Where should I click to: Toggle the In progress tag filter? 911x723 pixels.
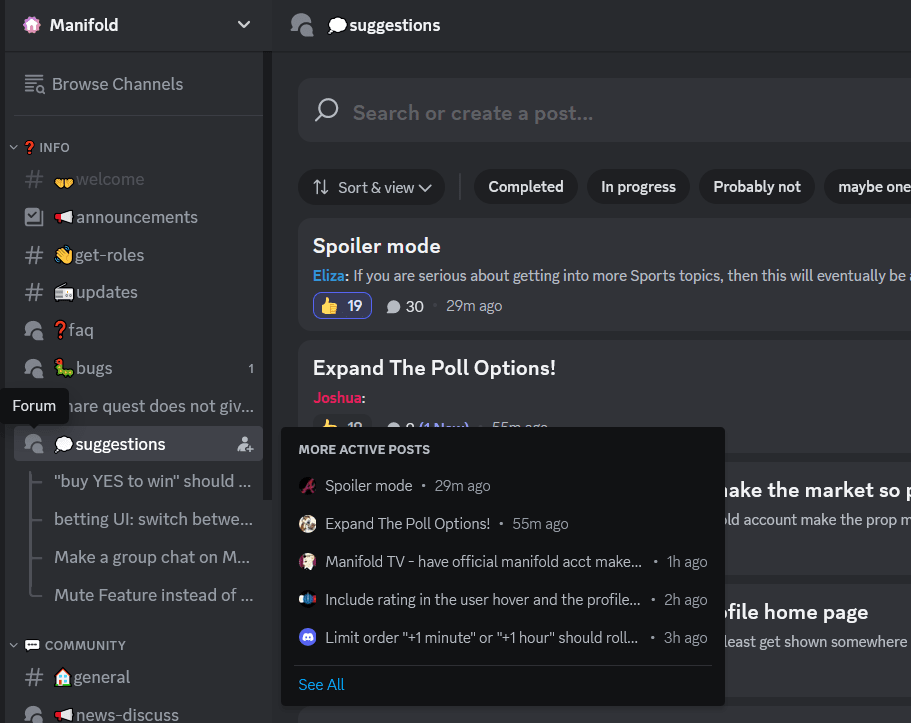click(638, 187)
